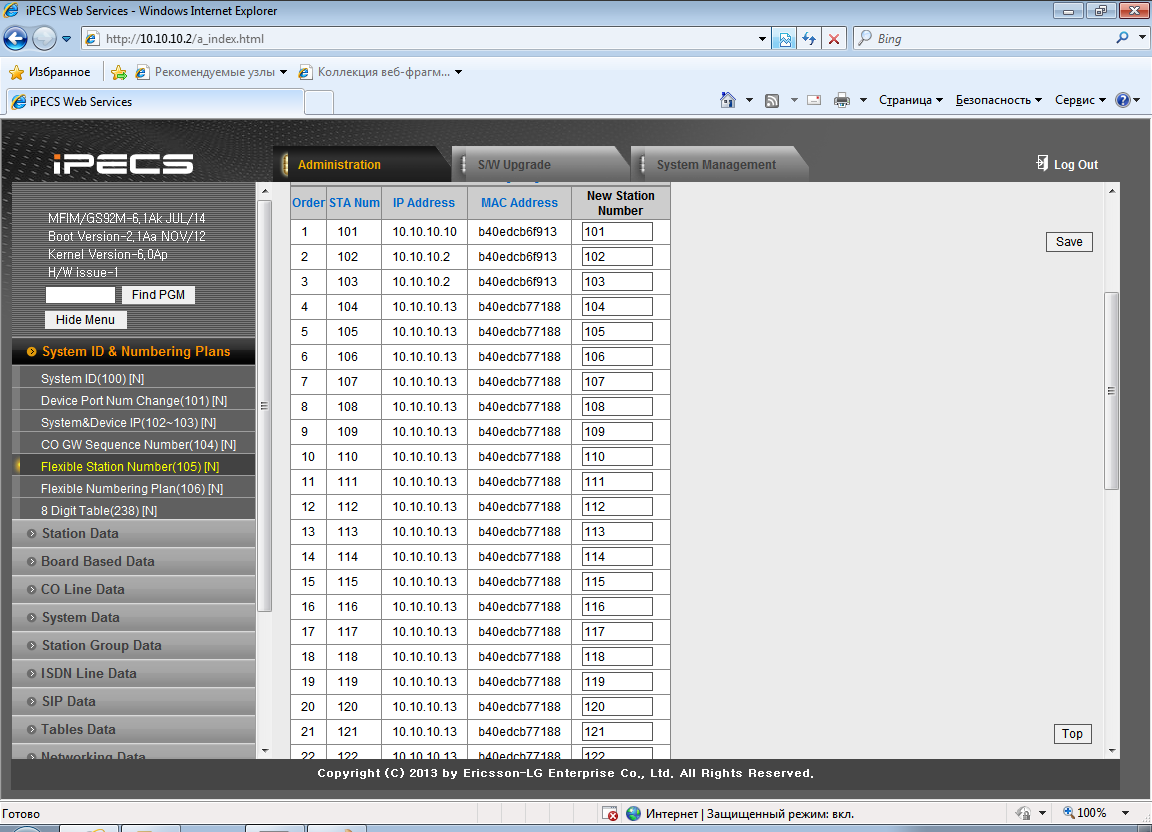This screenshot has width=1152, height=832.
Task: Click the Home page icon
Action: pos(728,100)
